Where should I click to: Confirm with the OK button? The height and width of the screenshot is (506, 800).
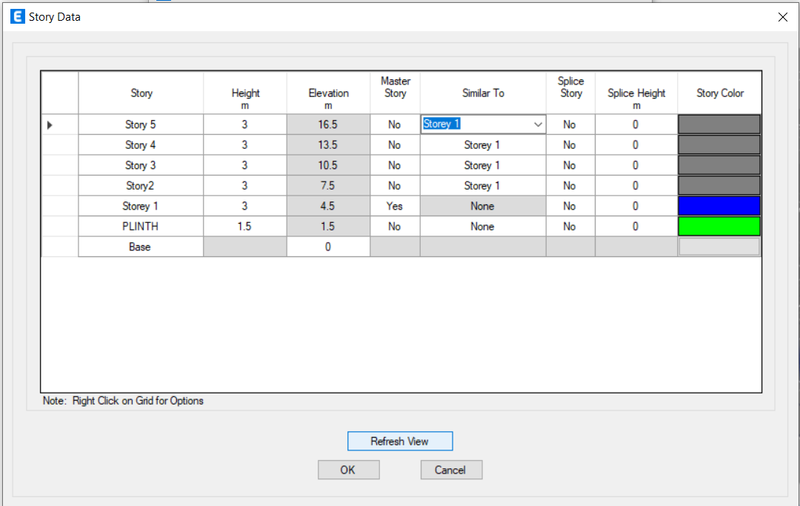click(348, 470)
